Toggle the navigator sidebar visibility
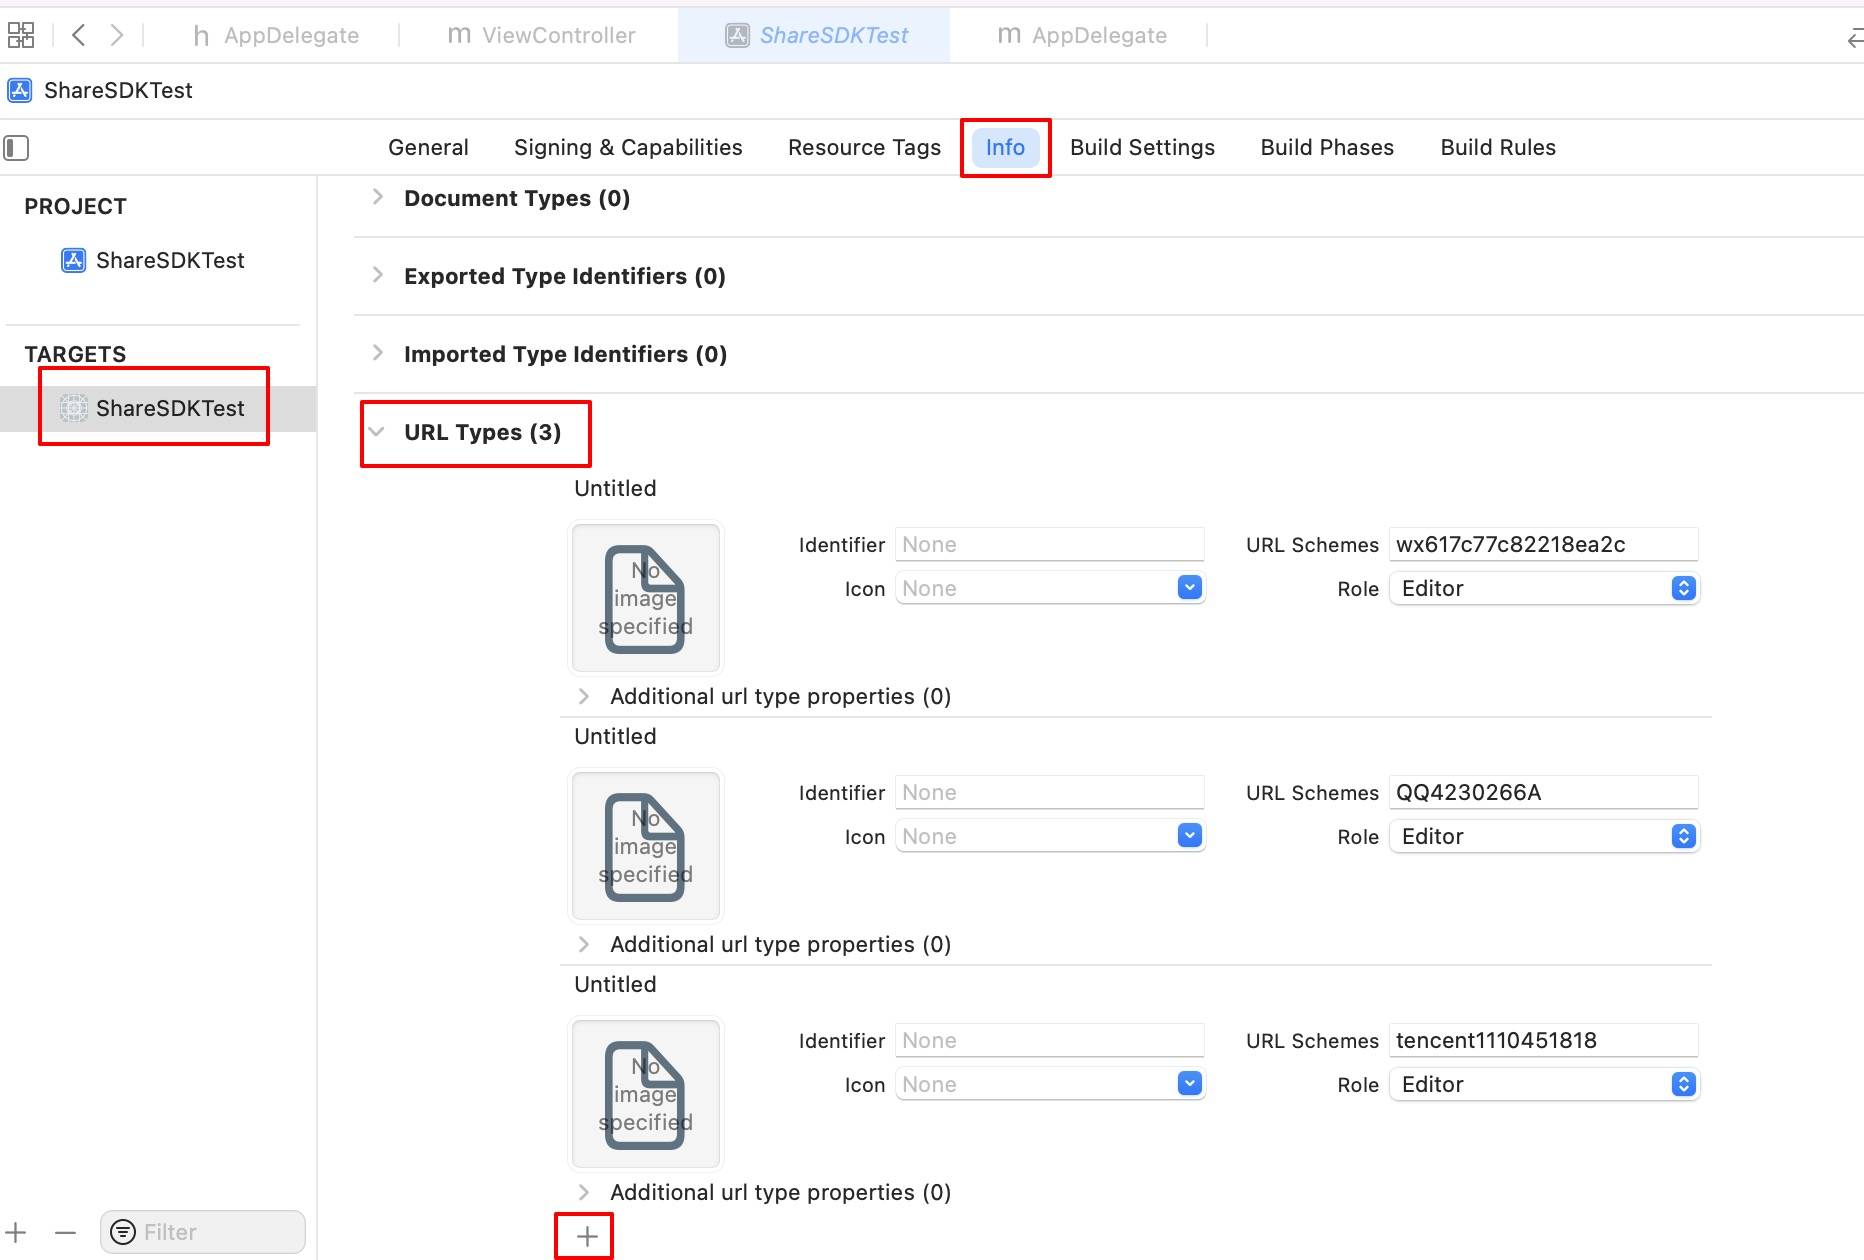 (x=16, y=147)
